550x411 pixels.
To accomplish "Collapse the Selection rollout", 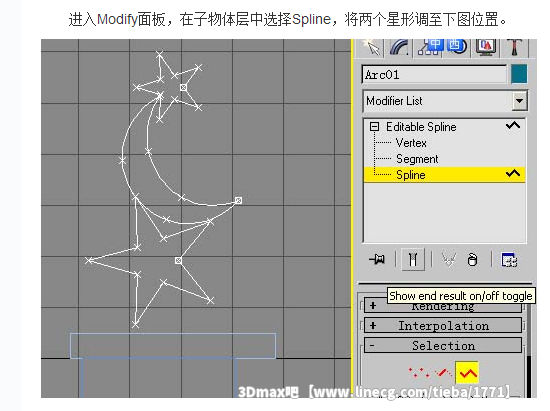I will (443, 346).
